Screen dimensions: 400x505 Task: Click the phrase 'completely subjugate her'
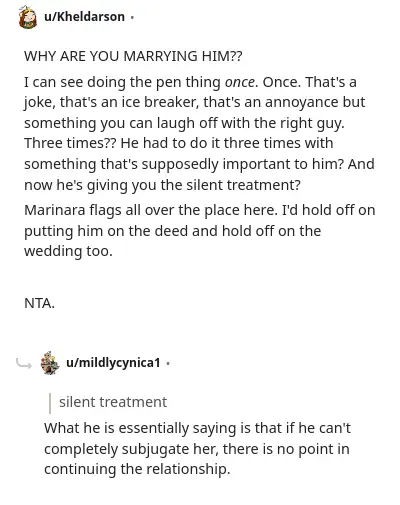(132, 449)
